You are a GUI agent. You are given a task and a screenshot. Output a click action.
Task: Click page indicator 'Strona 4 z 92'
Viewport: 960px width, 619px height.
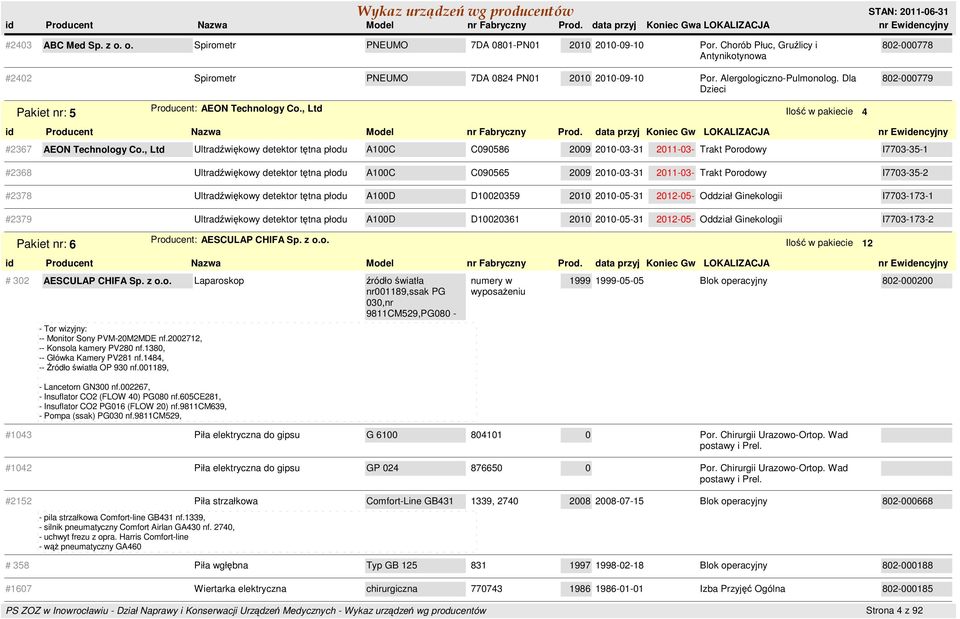pos(894,610)
